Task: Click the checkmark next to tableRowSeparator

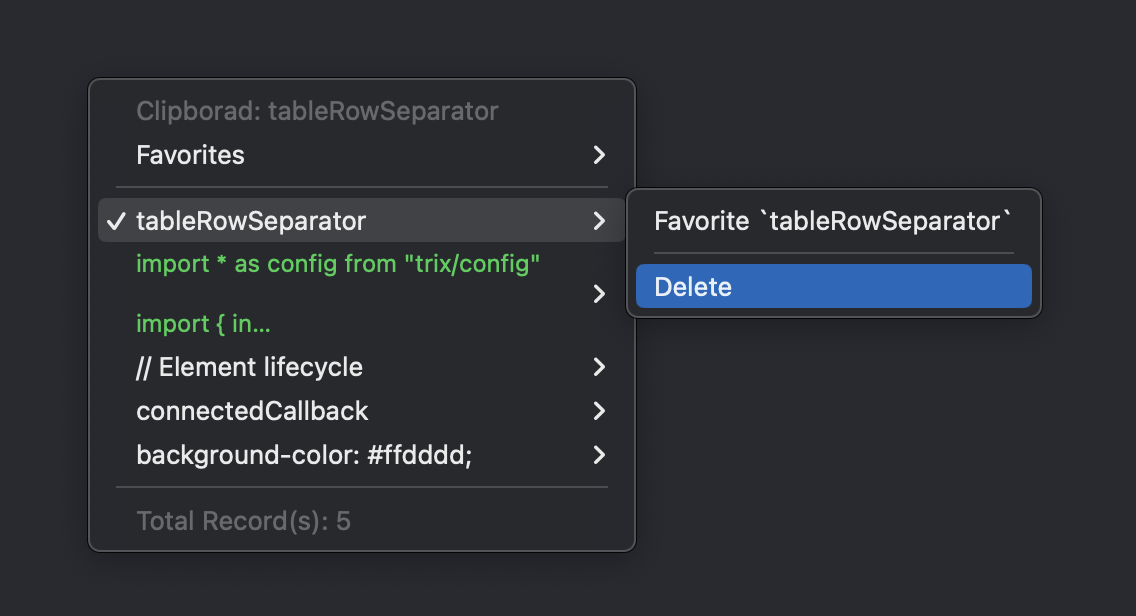Action: pyautogui.click(x=115, y=221)
